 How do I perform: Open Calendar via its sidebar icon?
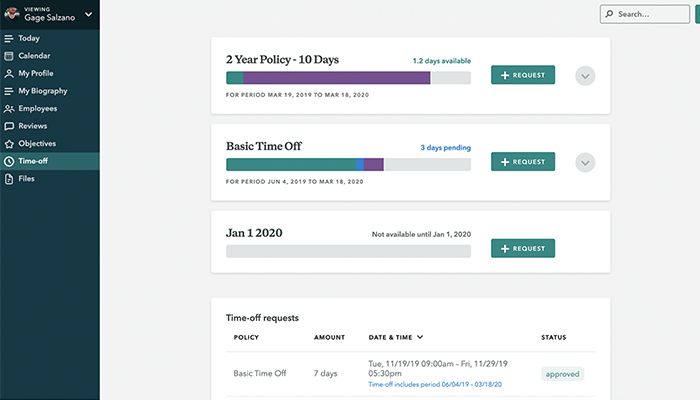[9, 56]
